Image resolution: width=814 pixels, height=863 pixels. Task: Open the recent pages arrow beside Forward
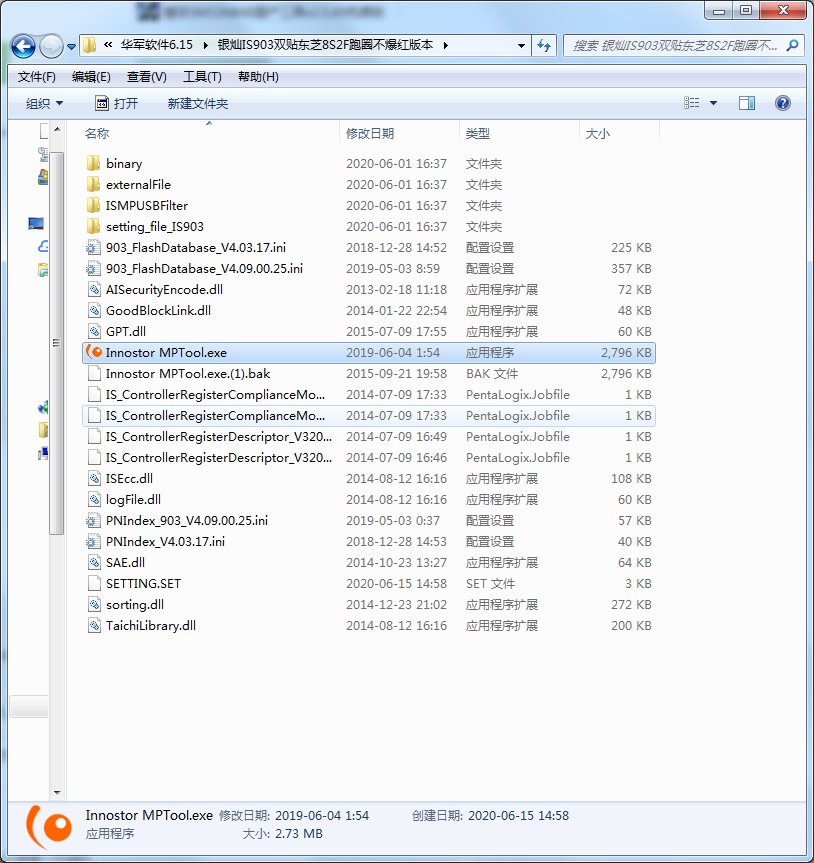(x=72, y=47)
